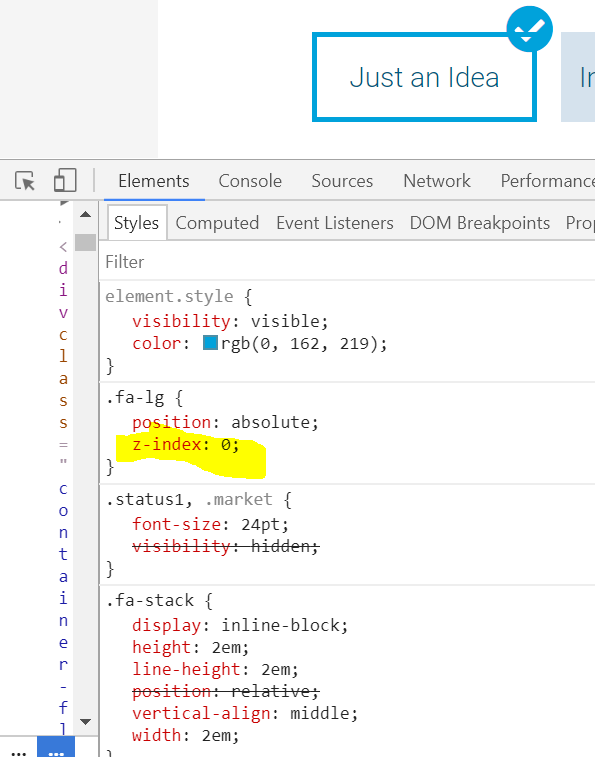Click the Just an Idea button
This screenshot has height=757, width=595.
click(x=424, y=77)
